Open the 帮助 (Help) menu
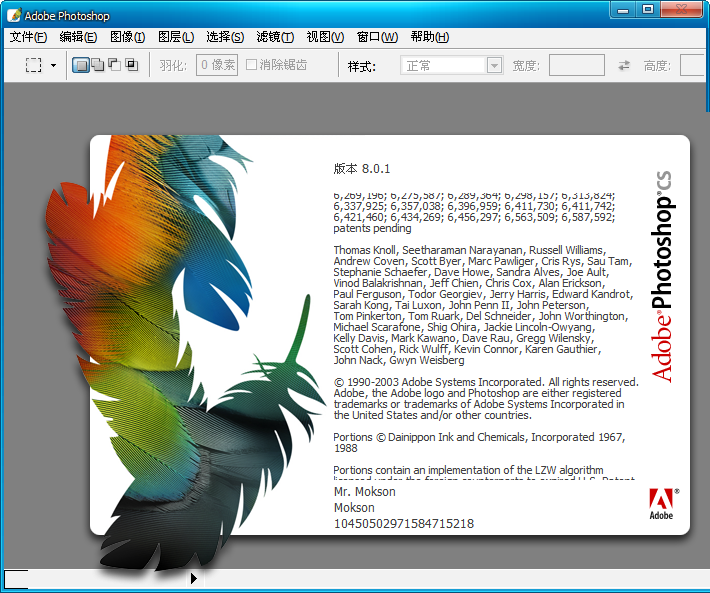Screen dimensions: 710x593 [x=429, y=37]
